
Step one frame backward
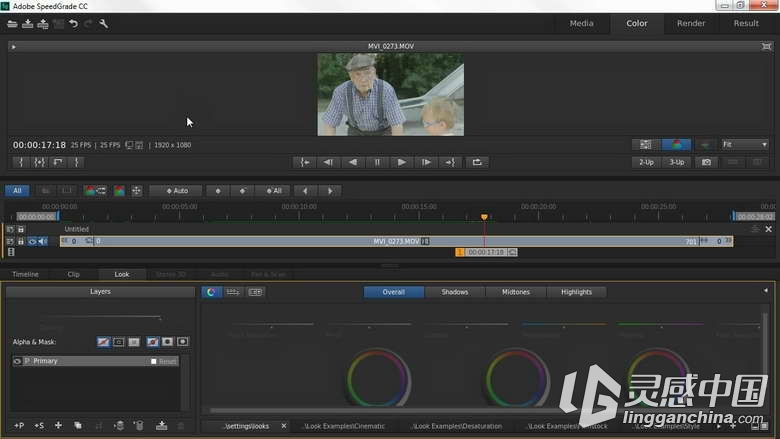click(x=328, y=162)
